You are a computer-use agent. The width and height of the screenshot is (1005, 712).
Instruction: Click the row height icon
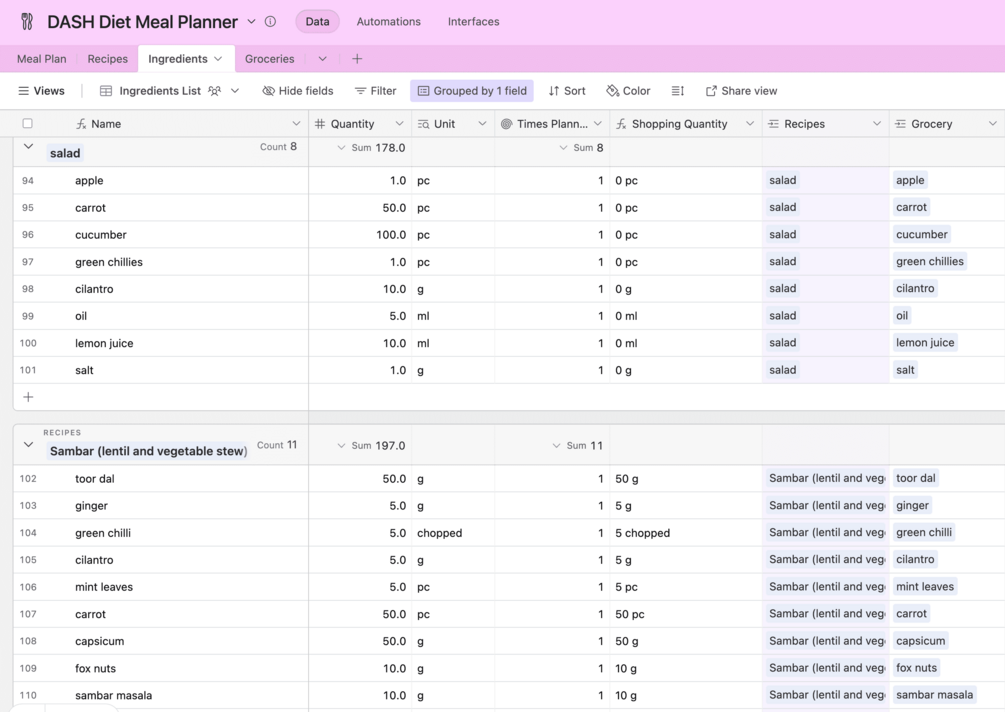678,91
